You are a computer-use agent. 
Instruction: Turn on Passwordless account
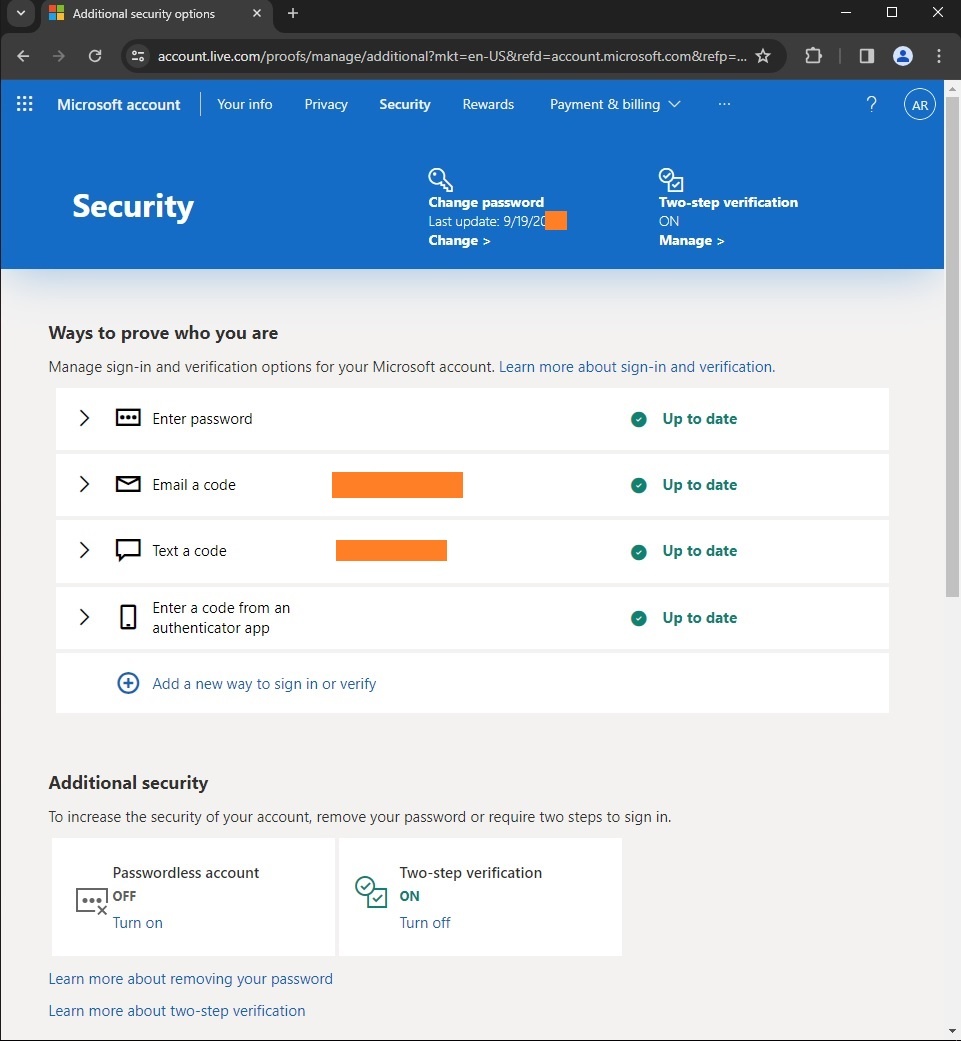click(x=137, y=922)
